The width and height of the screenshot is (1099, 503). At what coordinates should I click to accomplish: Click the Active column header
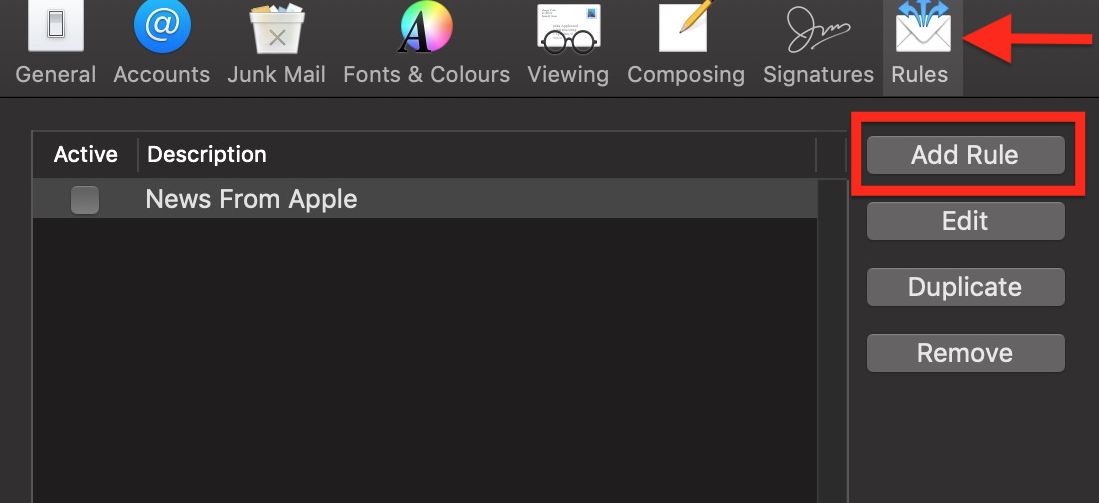point(85,155)
